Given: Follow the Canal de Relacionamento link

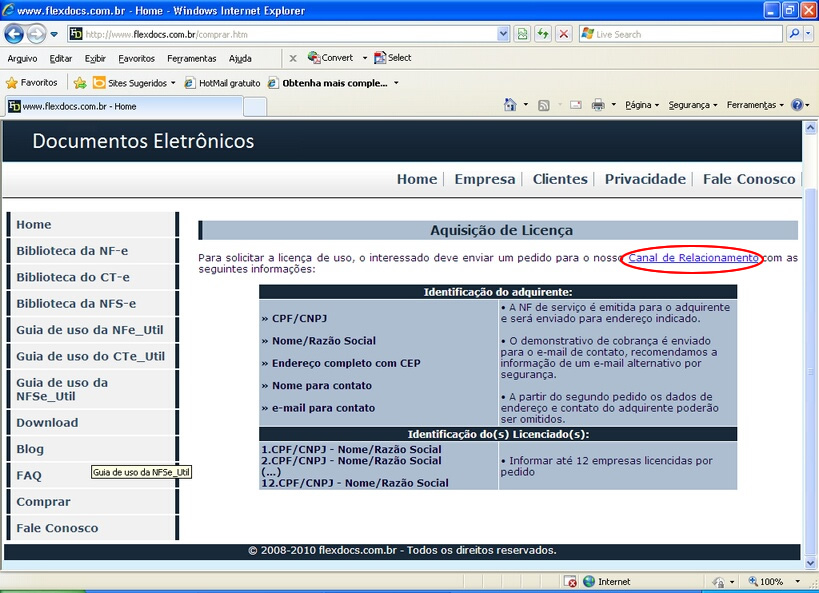Looking at the screenshot, I should pyautogui.click(x=693, y=258).
